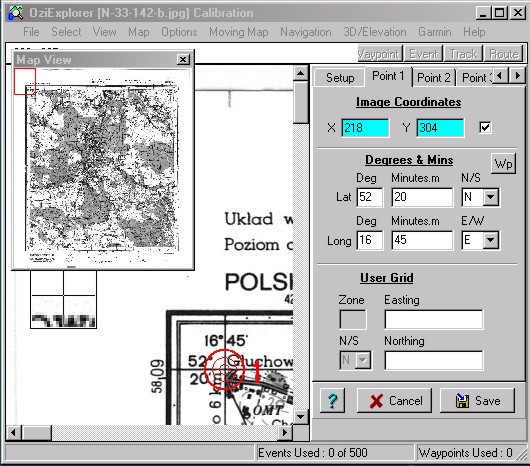This screenshot has width=530, height=466.
Task: Open the View menu
Action: tap(104, 32)
